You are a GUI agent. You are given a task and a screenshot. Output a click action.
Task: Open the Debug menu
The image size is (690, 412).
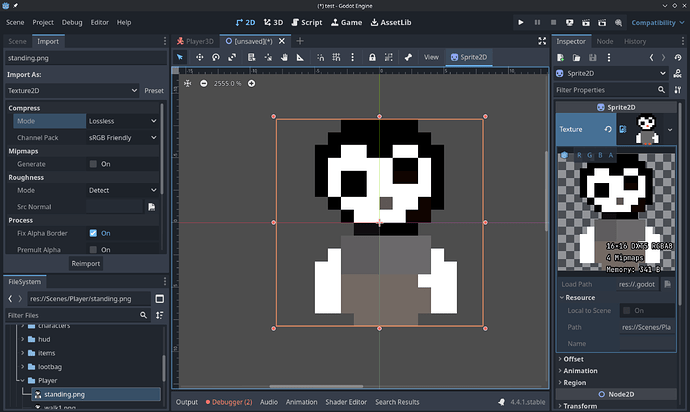click(72, 22)
